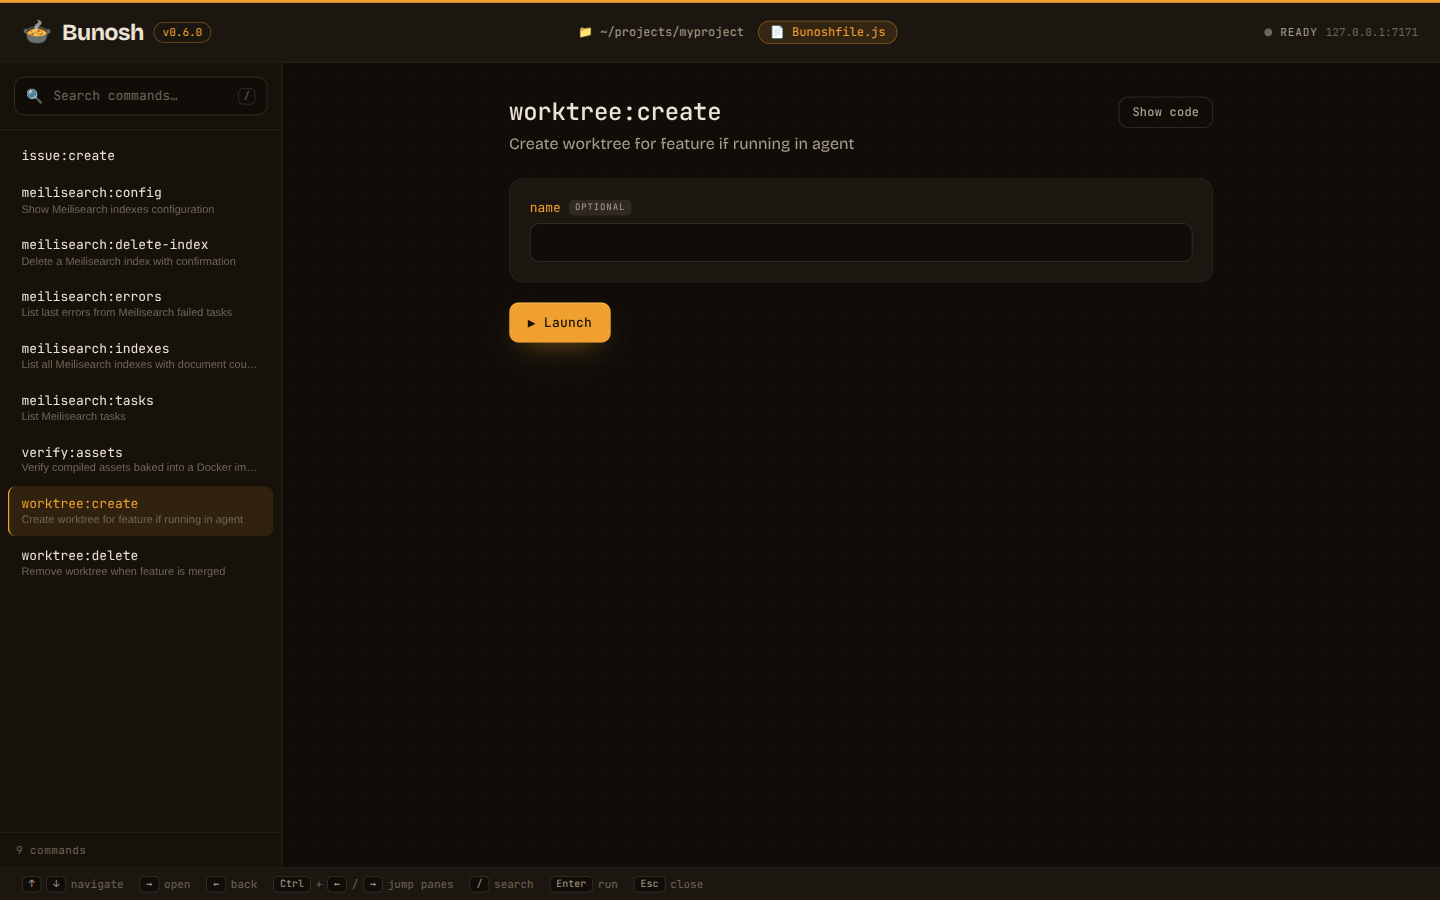Click the Show code button
The width and height of the screenshot is (1440, 900).
click(1165, 112)
